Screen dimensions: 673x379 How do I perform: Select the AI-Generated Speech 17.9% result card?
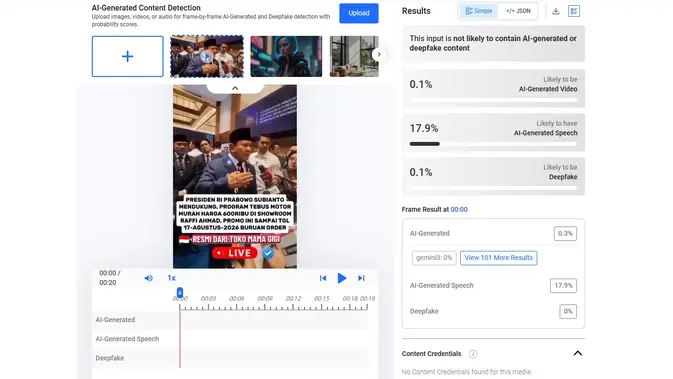coord(493,132)
